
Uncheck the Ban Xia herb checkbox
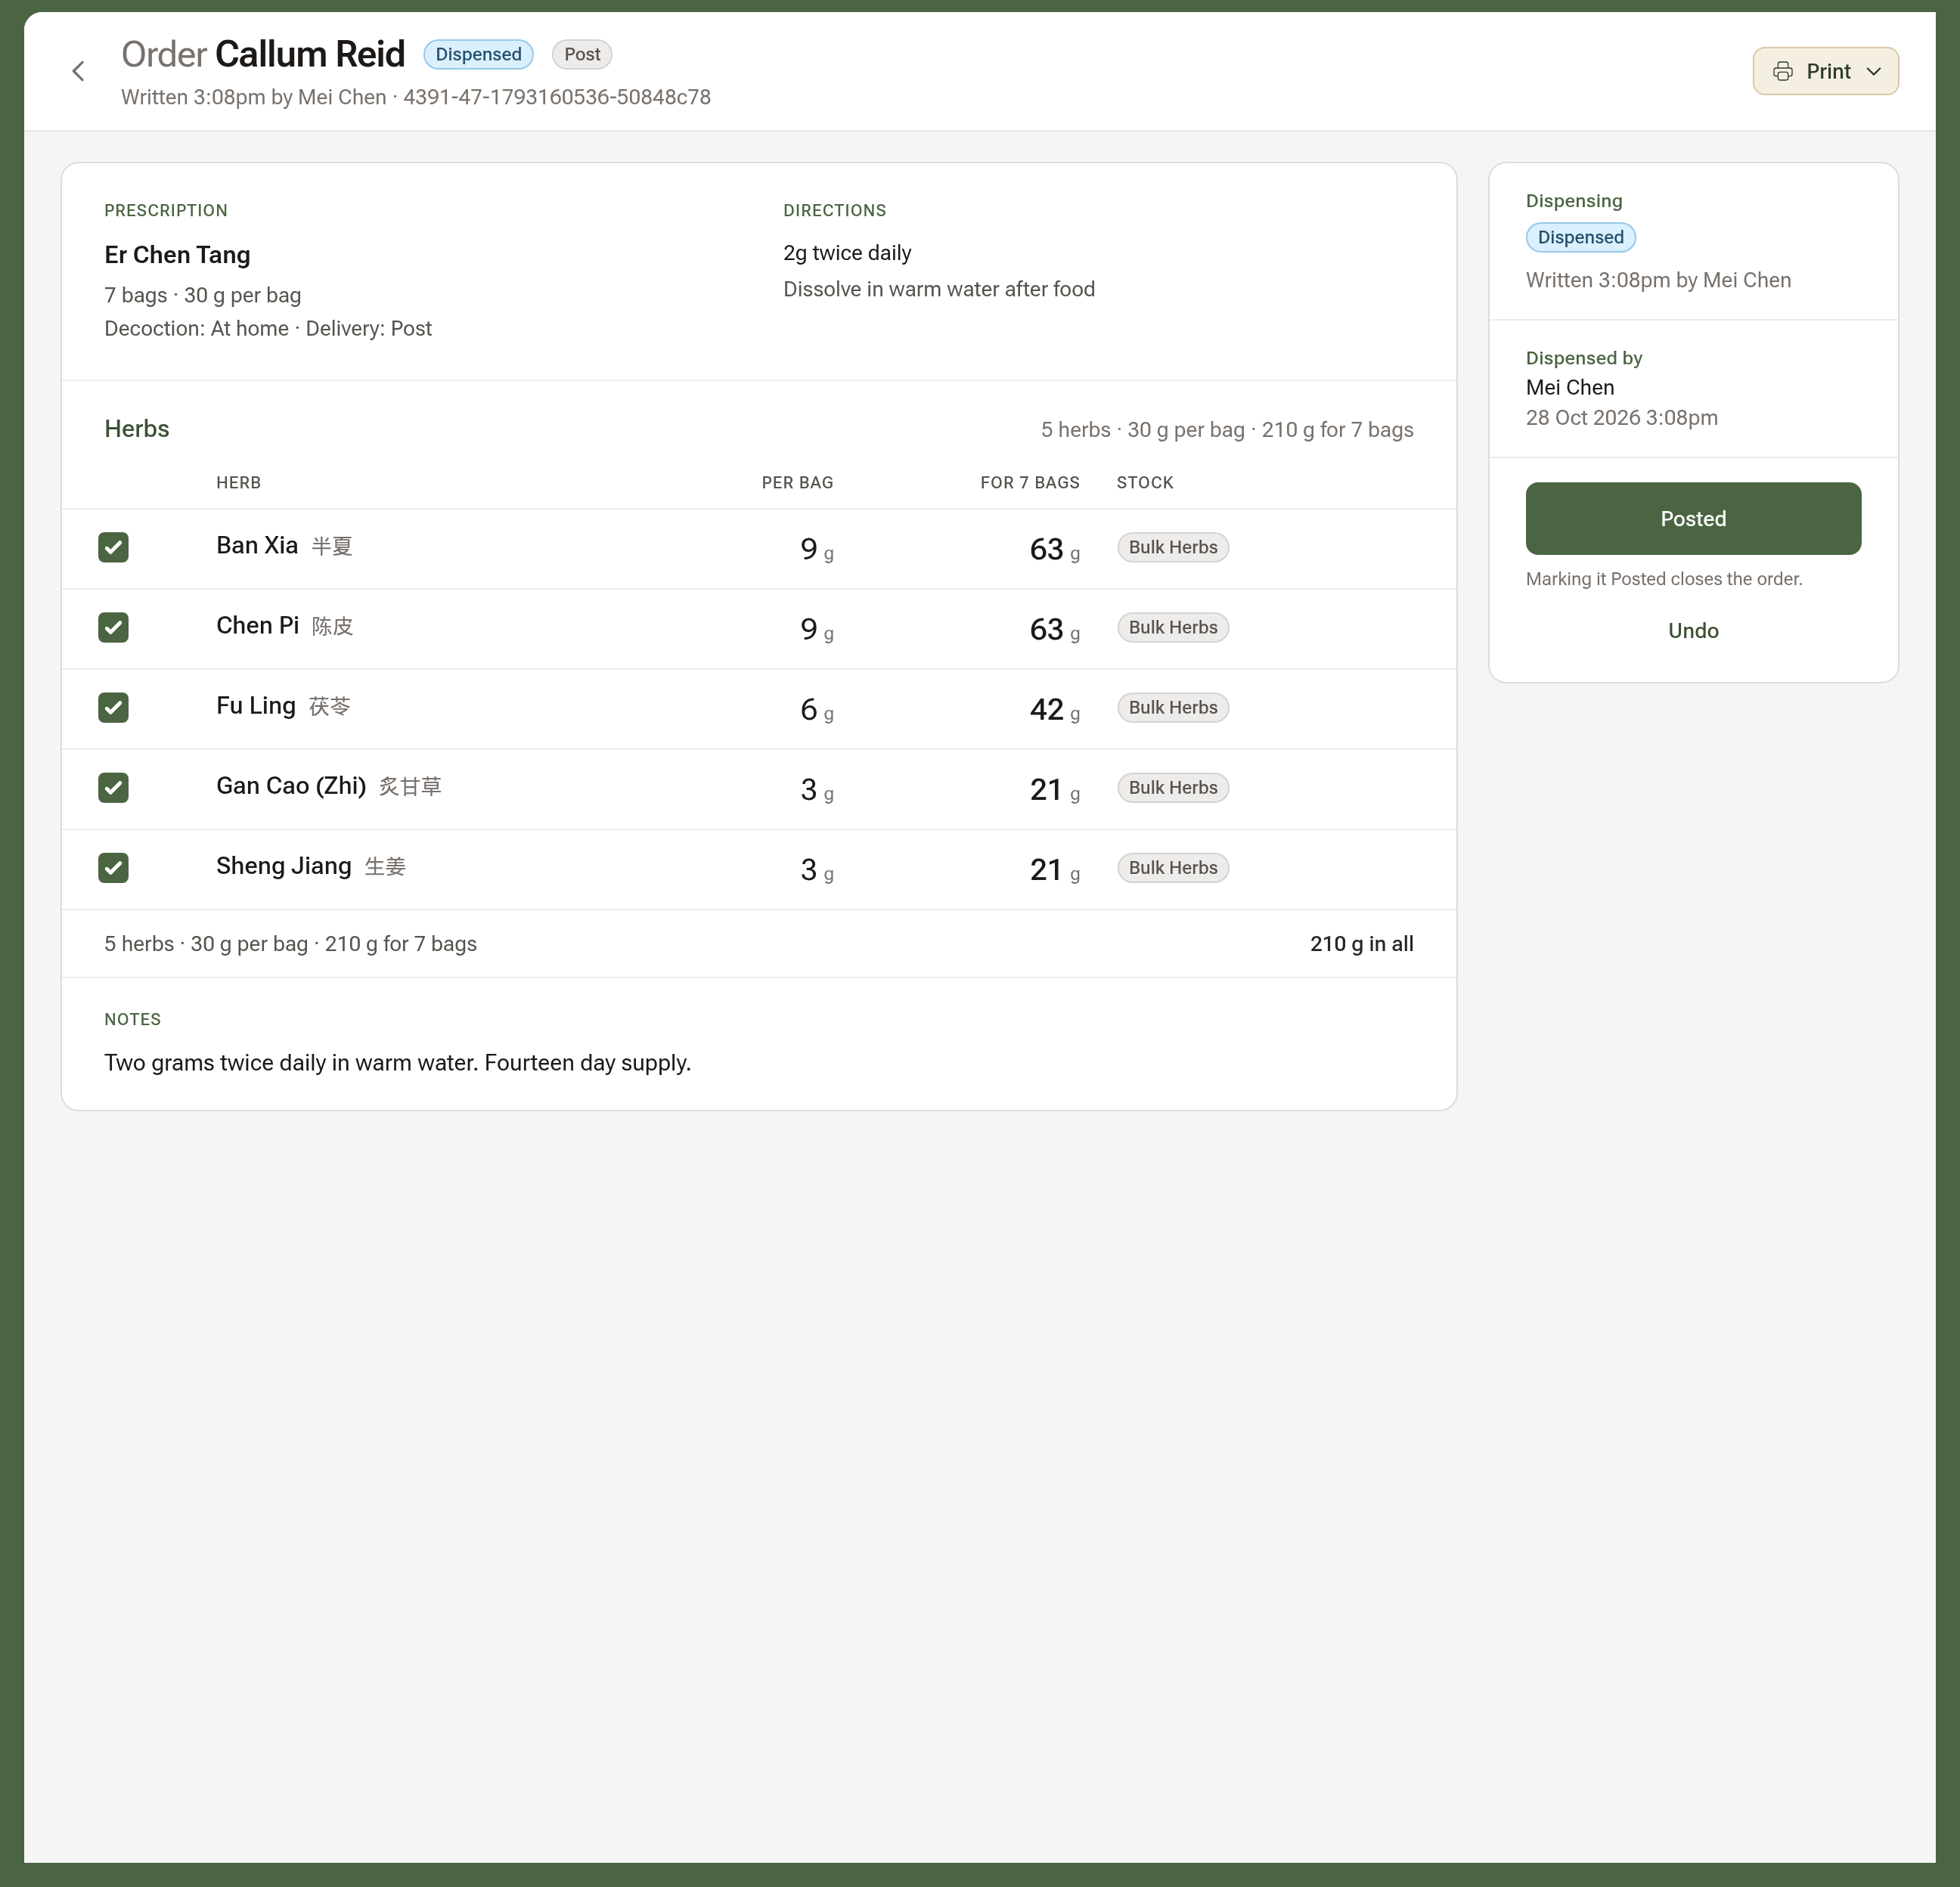pos(113,547)
